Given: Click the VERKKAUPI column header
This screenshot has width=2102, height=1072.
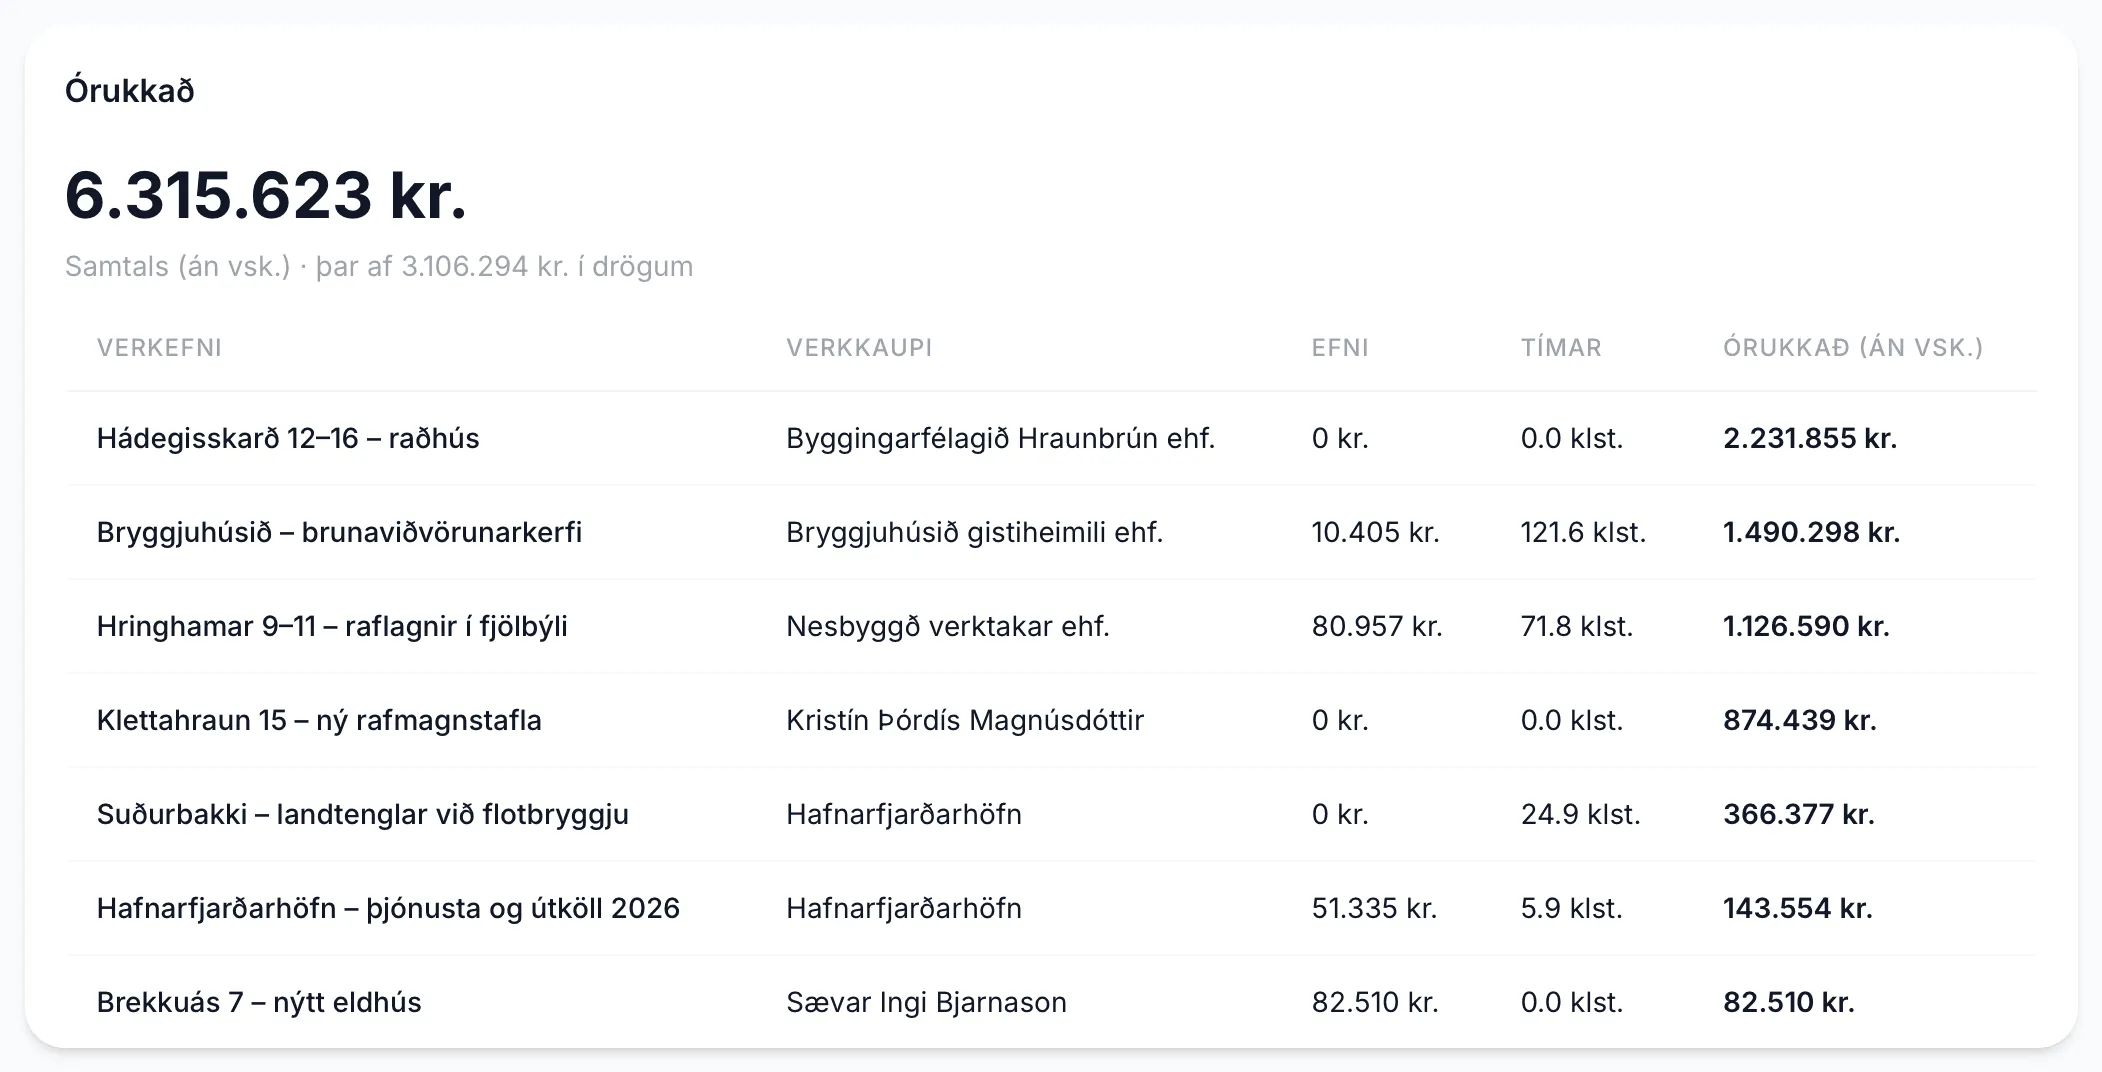Looking at the screenshot, I should [859, 347].
